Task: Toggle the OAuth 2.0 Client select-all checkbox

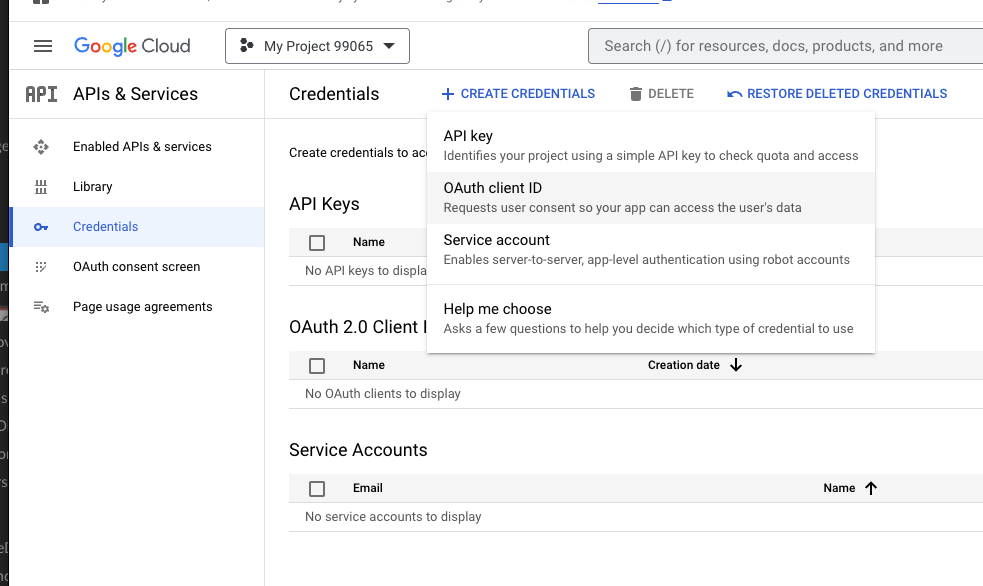Action: [317, 366]
